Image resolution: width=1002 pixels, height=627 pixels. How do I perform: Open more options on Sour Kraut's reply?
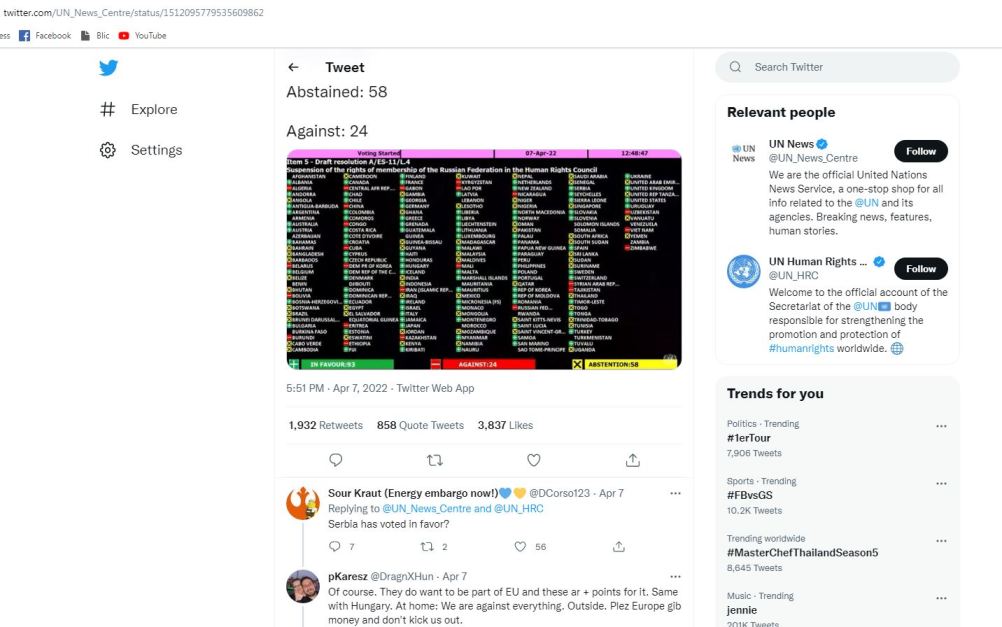[675, 493]
